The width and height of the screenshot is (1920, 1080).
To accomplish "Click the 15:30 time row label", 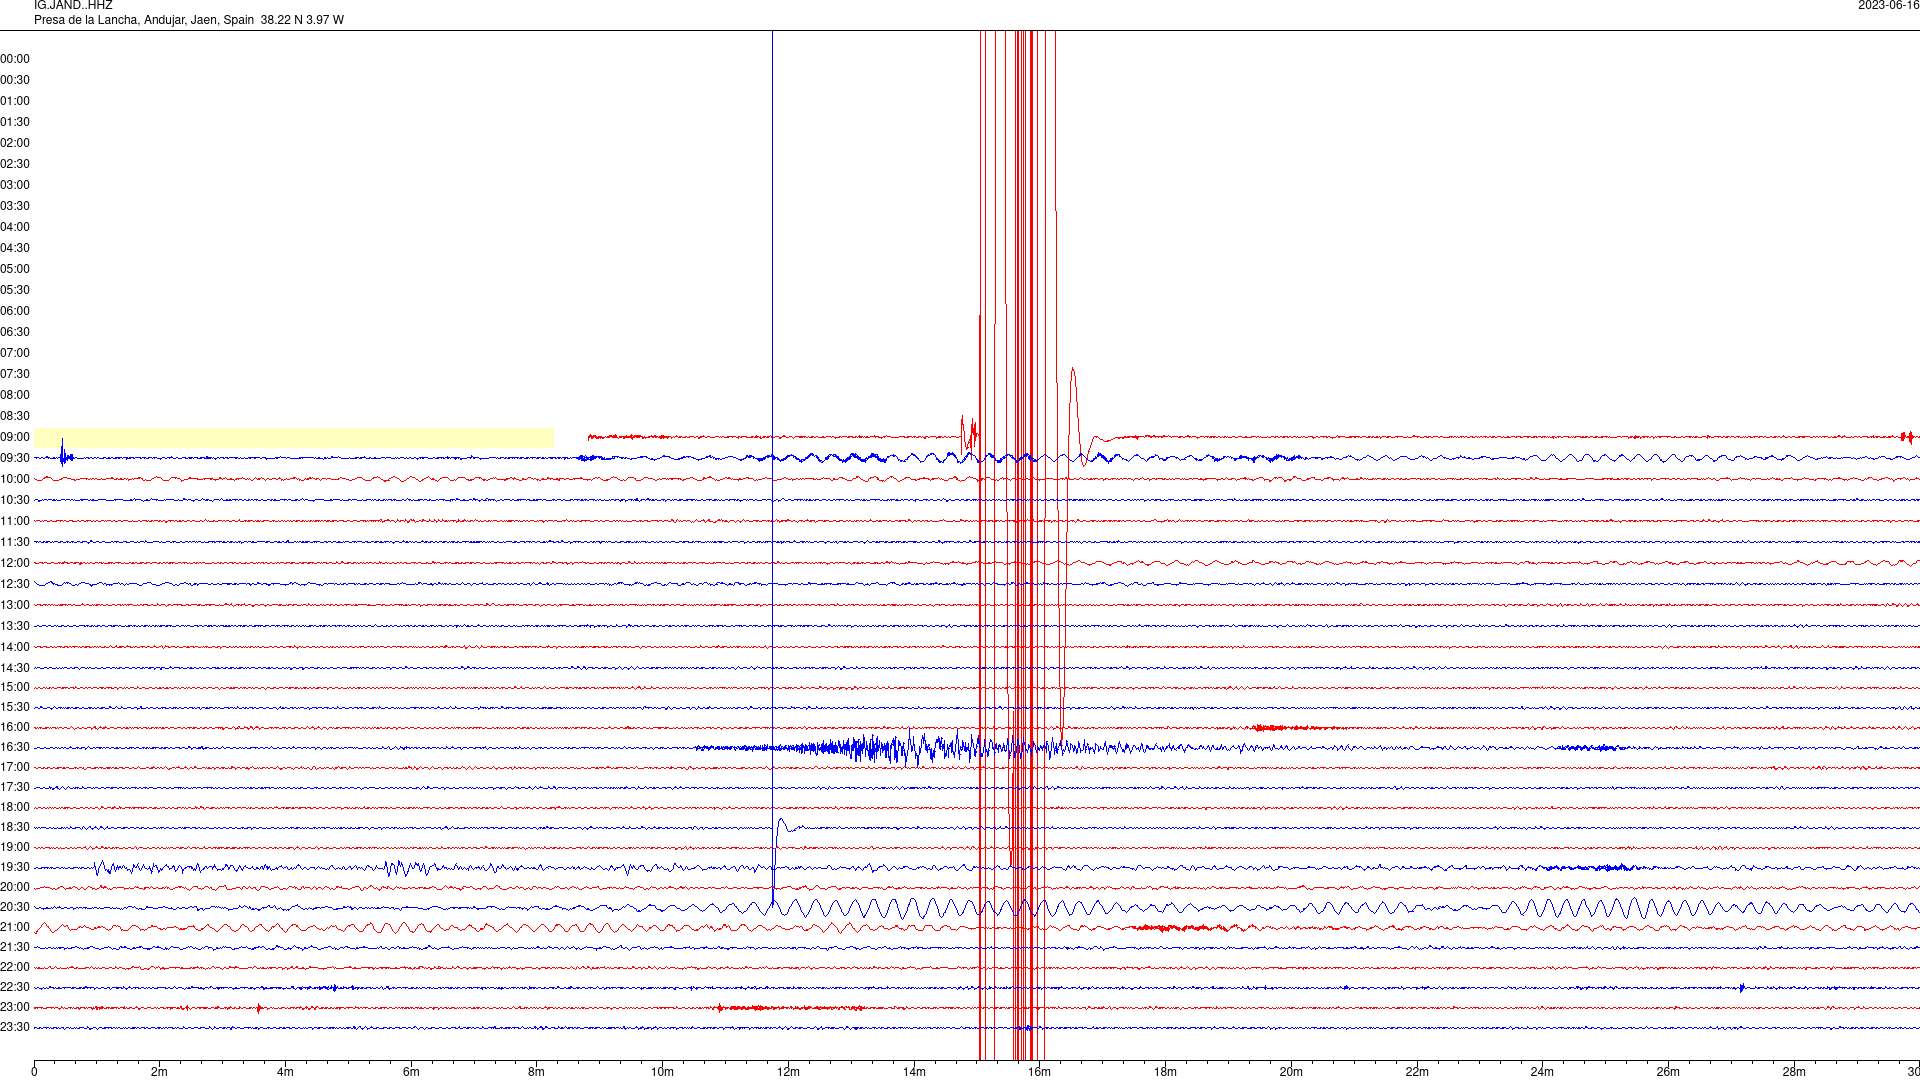I will point(15,707).
